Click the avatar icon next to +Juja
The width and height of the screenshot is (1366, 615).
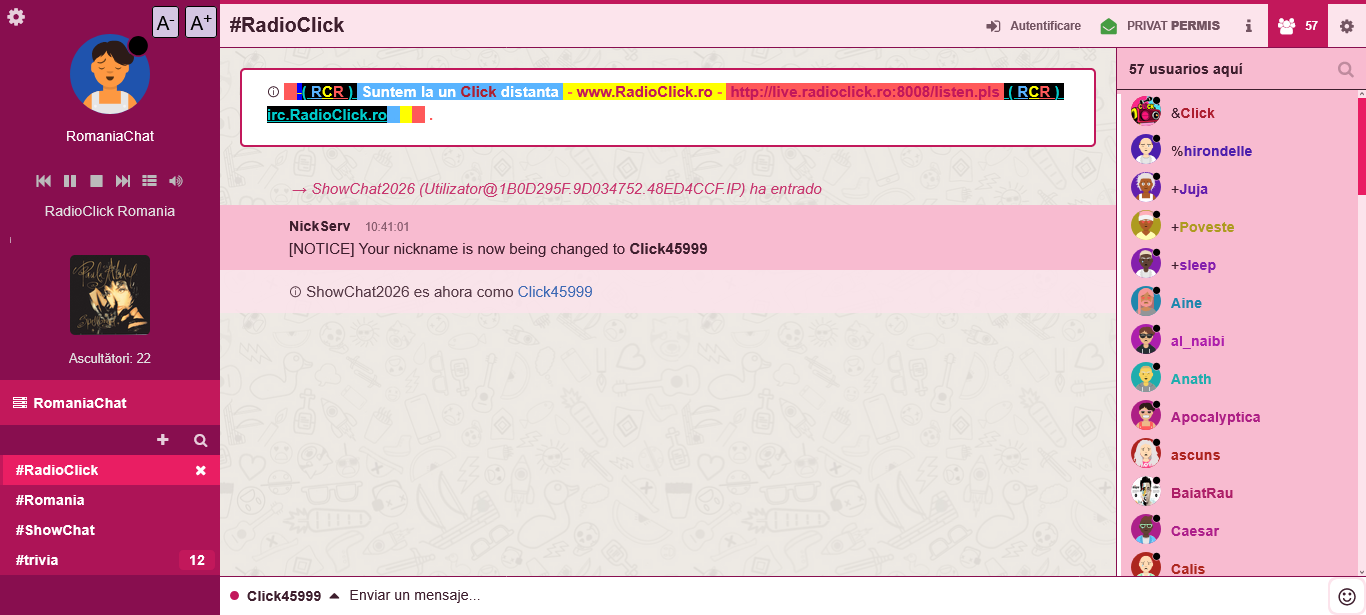pos(1145,187)
